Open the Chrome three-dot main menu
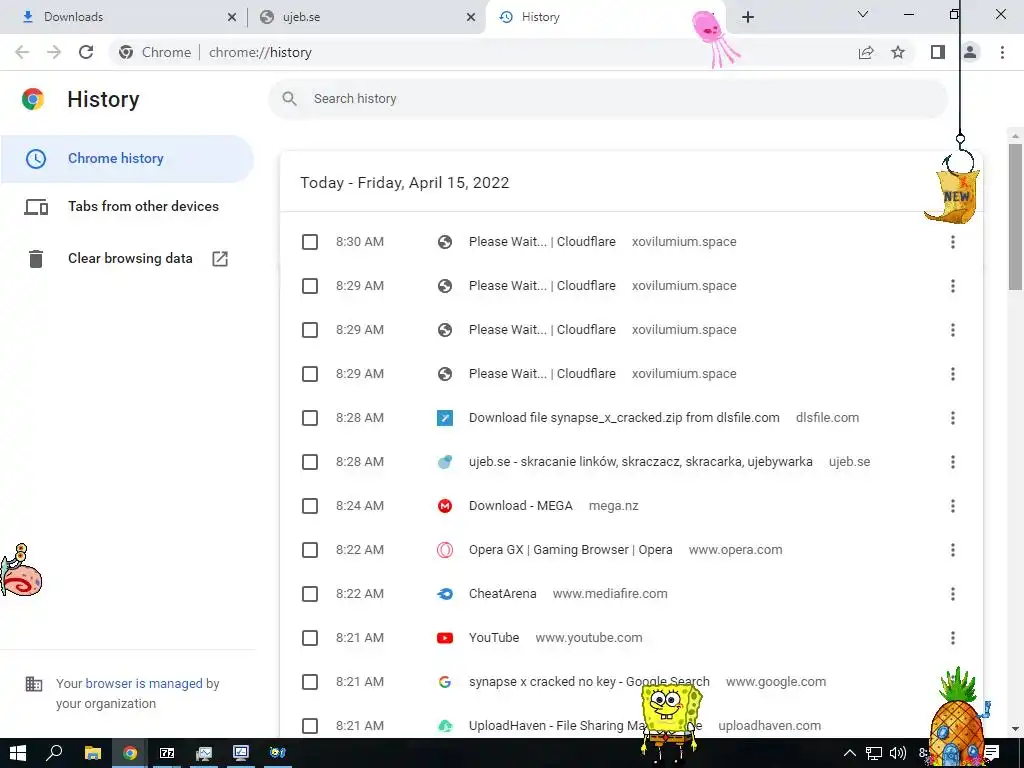1024x768 pixels. click(x=1002, y=52)
